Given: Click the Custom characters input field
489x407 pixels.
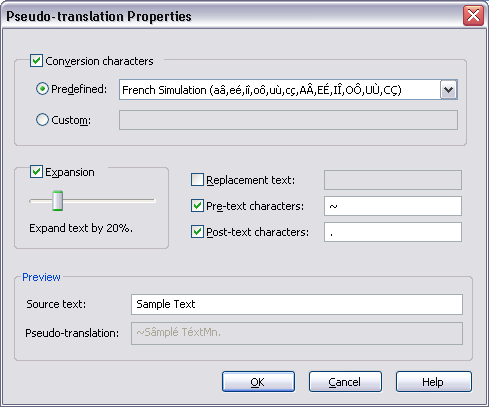Looking at the screenshot, I should (x=288, y=120).
